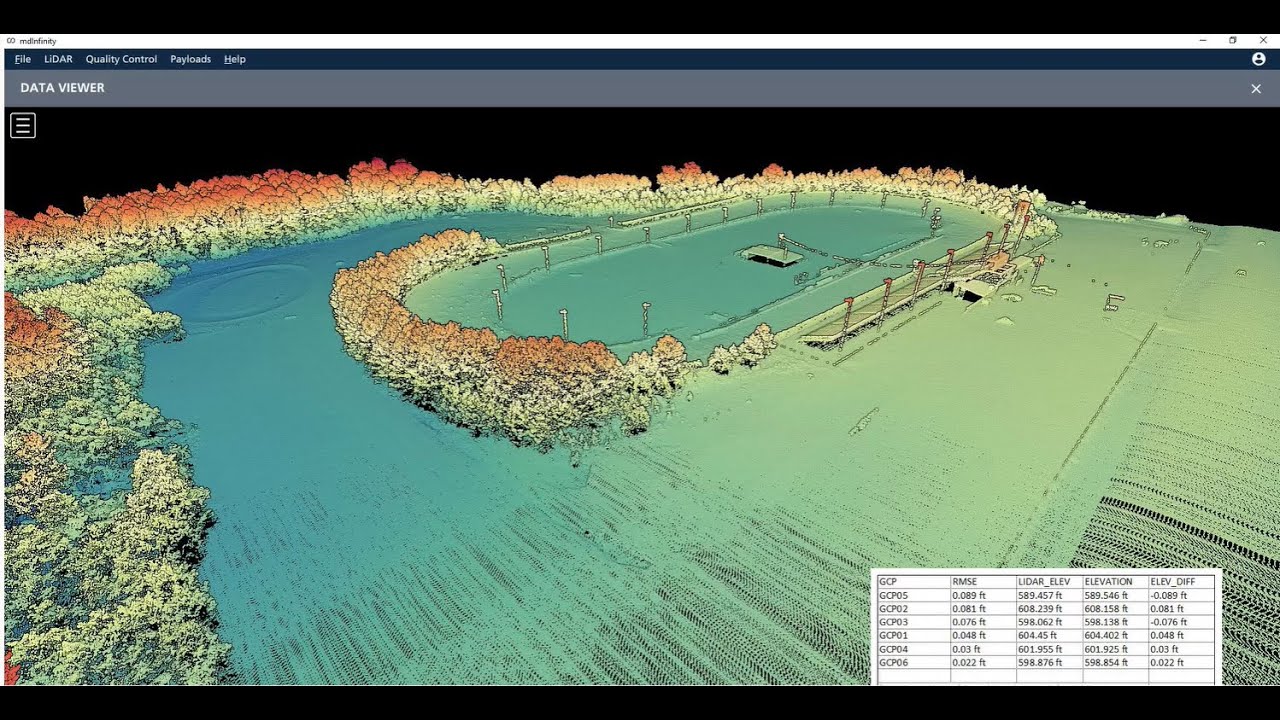Select the GCP05 row label
Screen dimensions: 1280x720
point(913,595)
